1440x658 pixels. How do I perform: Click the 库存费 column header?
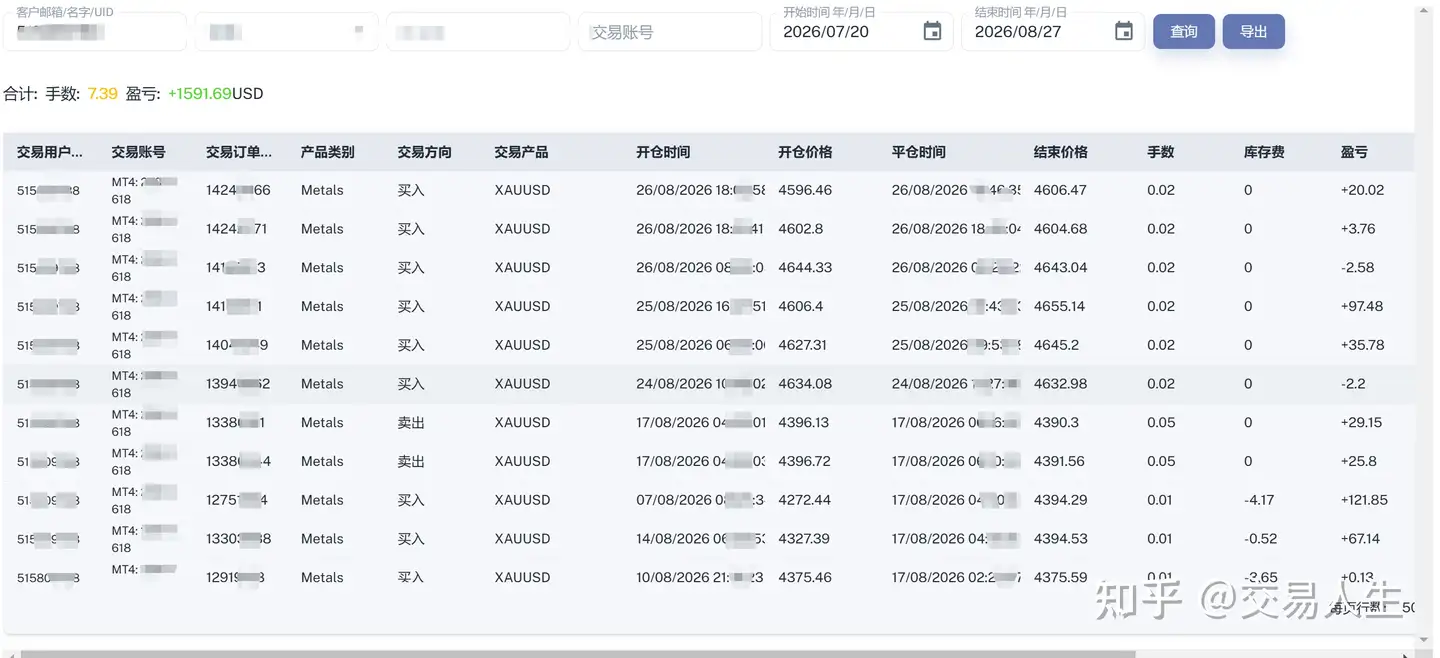pyautogui.click(x=1264, y=152)
